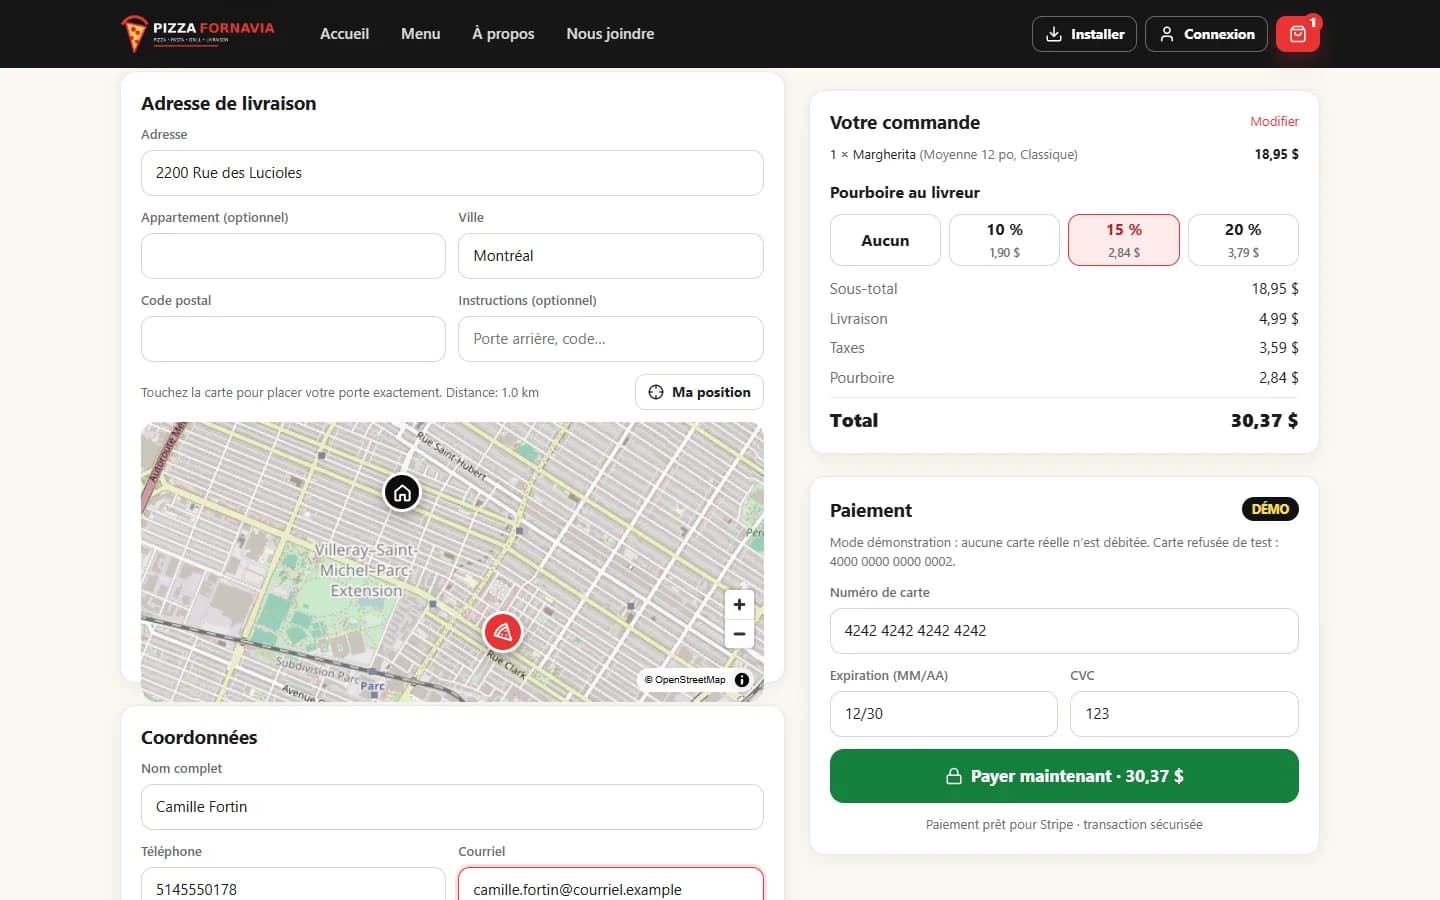Click Payer maintenant to pay
The width and height of the screenshot is (1440, 900).
1064,776
